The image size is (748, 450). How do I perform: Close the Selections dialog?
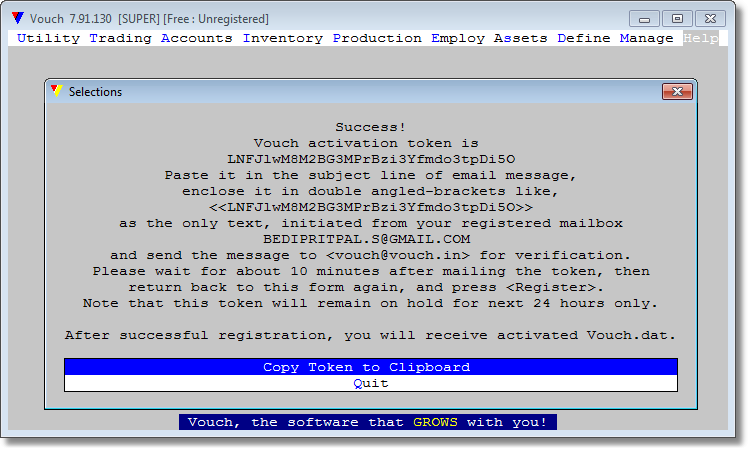(677, 92)
